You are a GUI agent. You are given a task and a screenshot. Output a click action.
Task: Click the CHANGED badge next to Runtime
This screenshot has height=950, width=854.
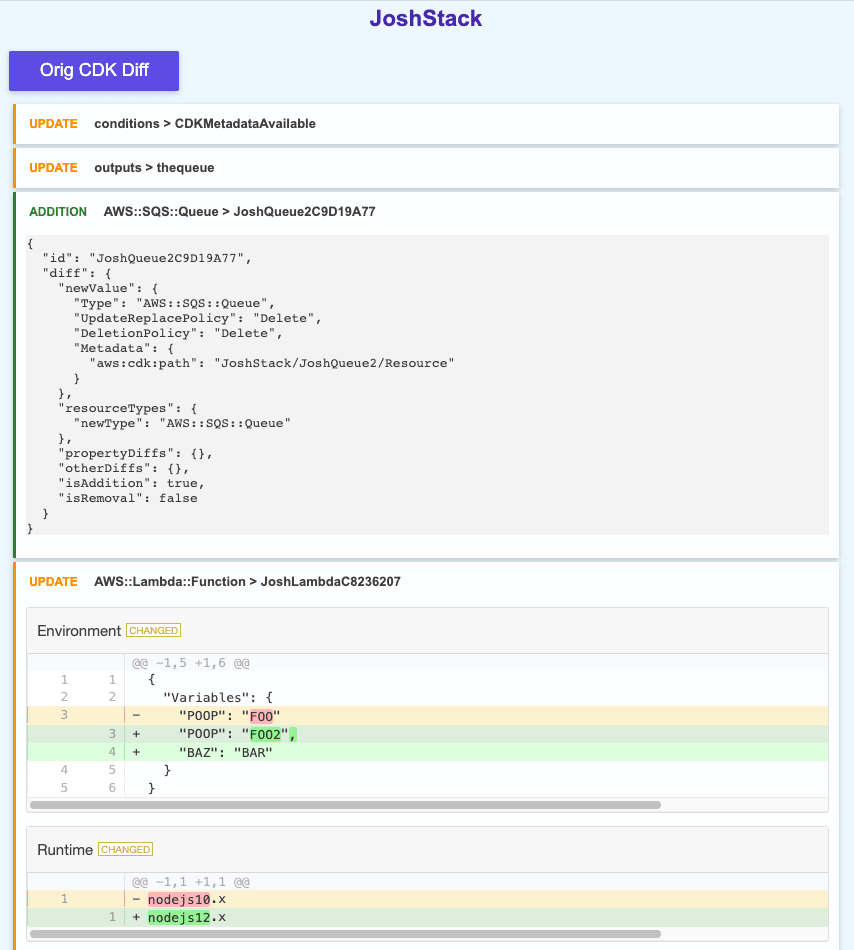coord(125,849)
